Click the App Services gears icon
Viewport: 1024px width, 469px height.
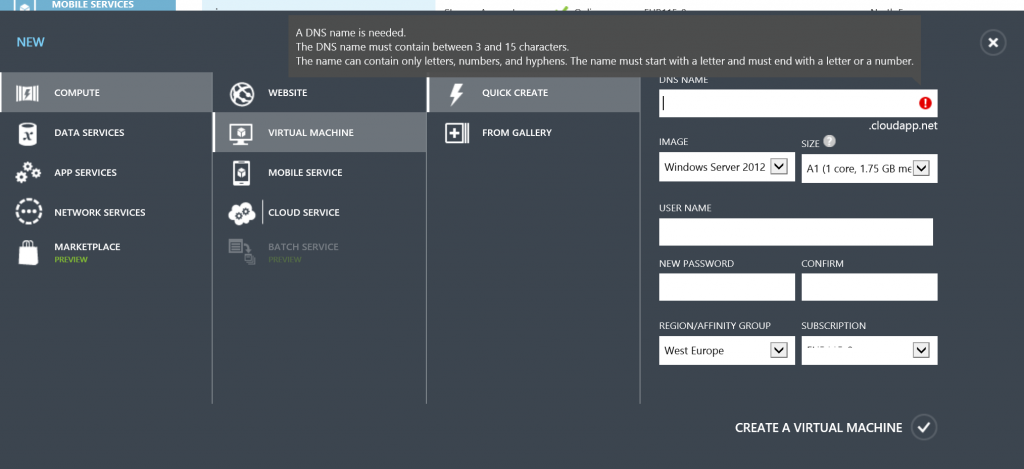coord(27,172)
